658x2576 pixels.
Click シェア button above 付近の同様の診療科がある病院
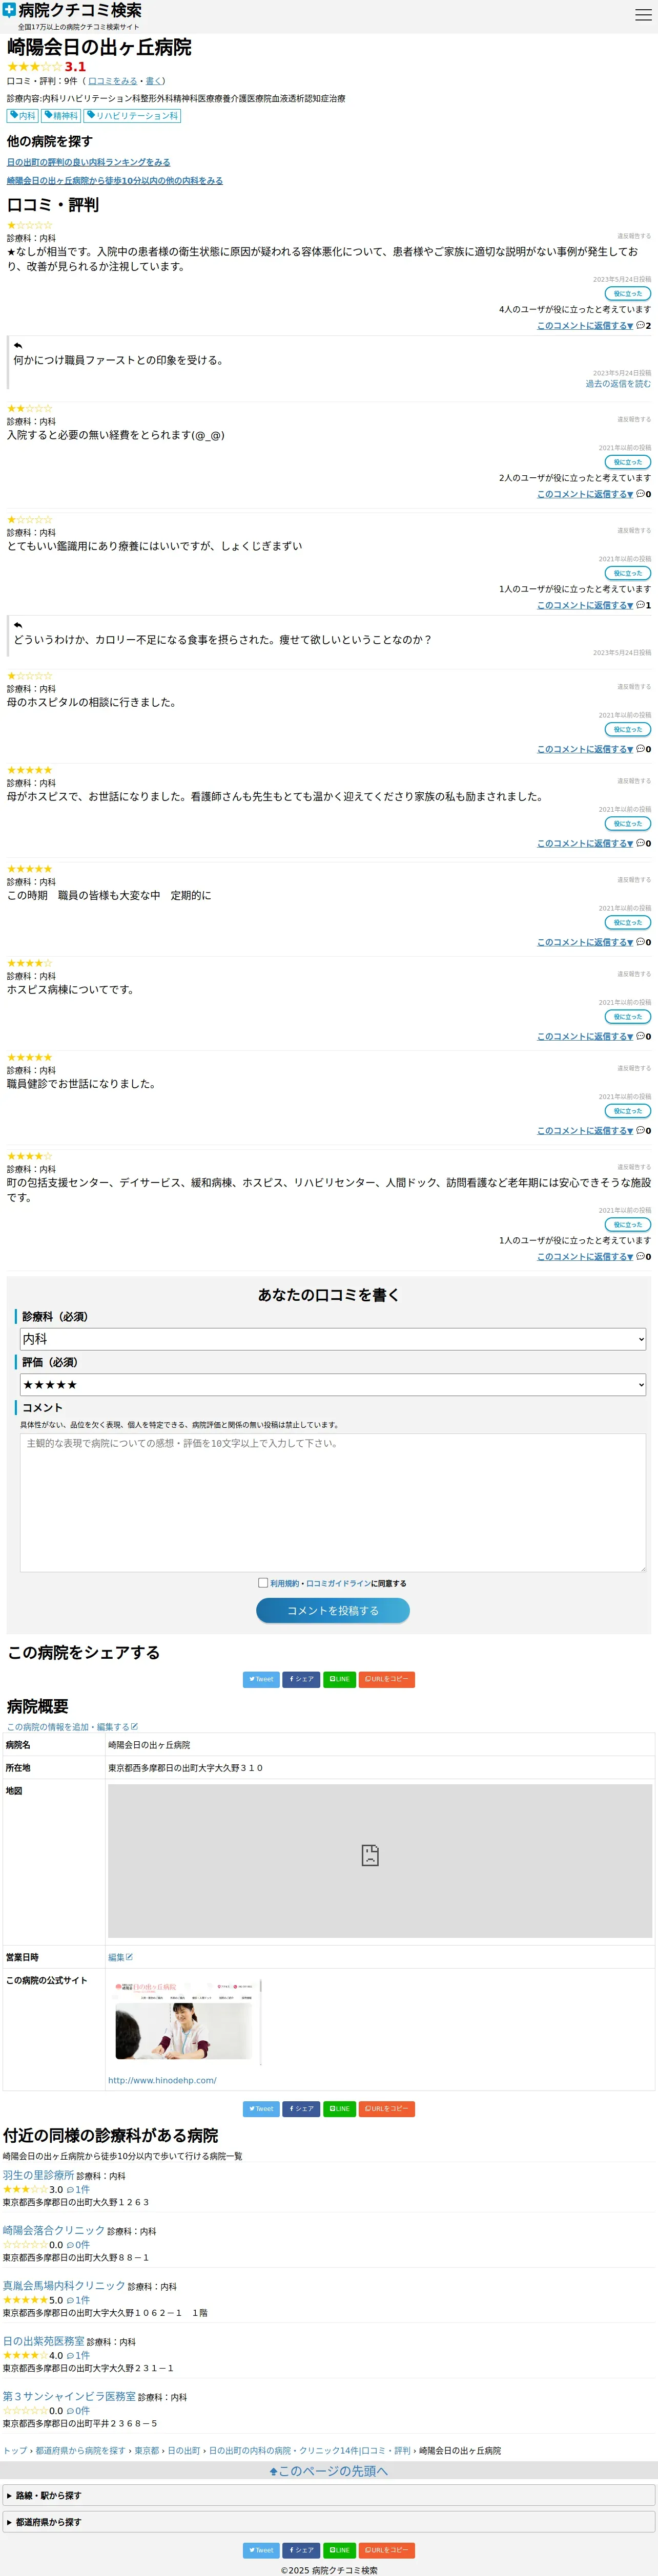(x=301, y=2109)
